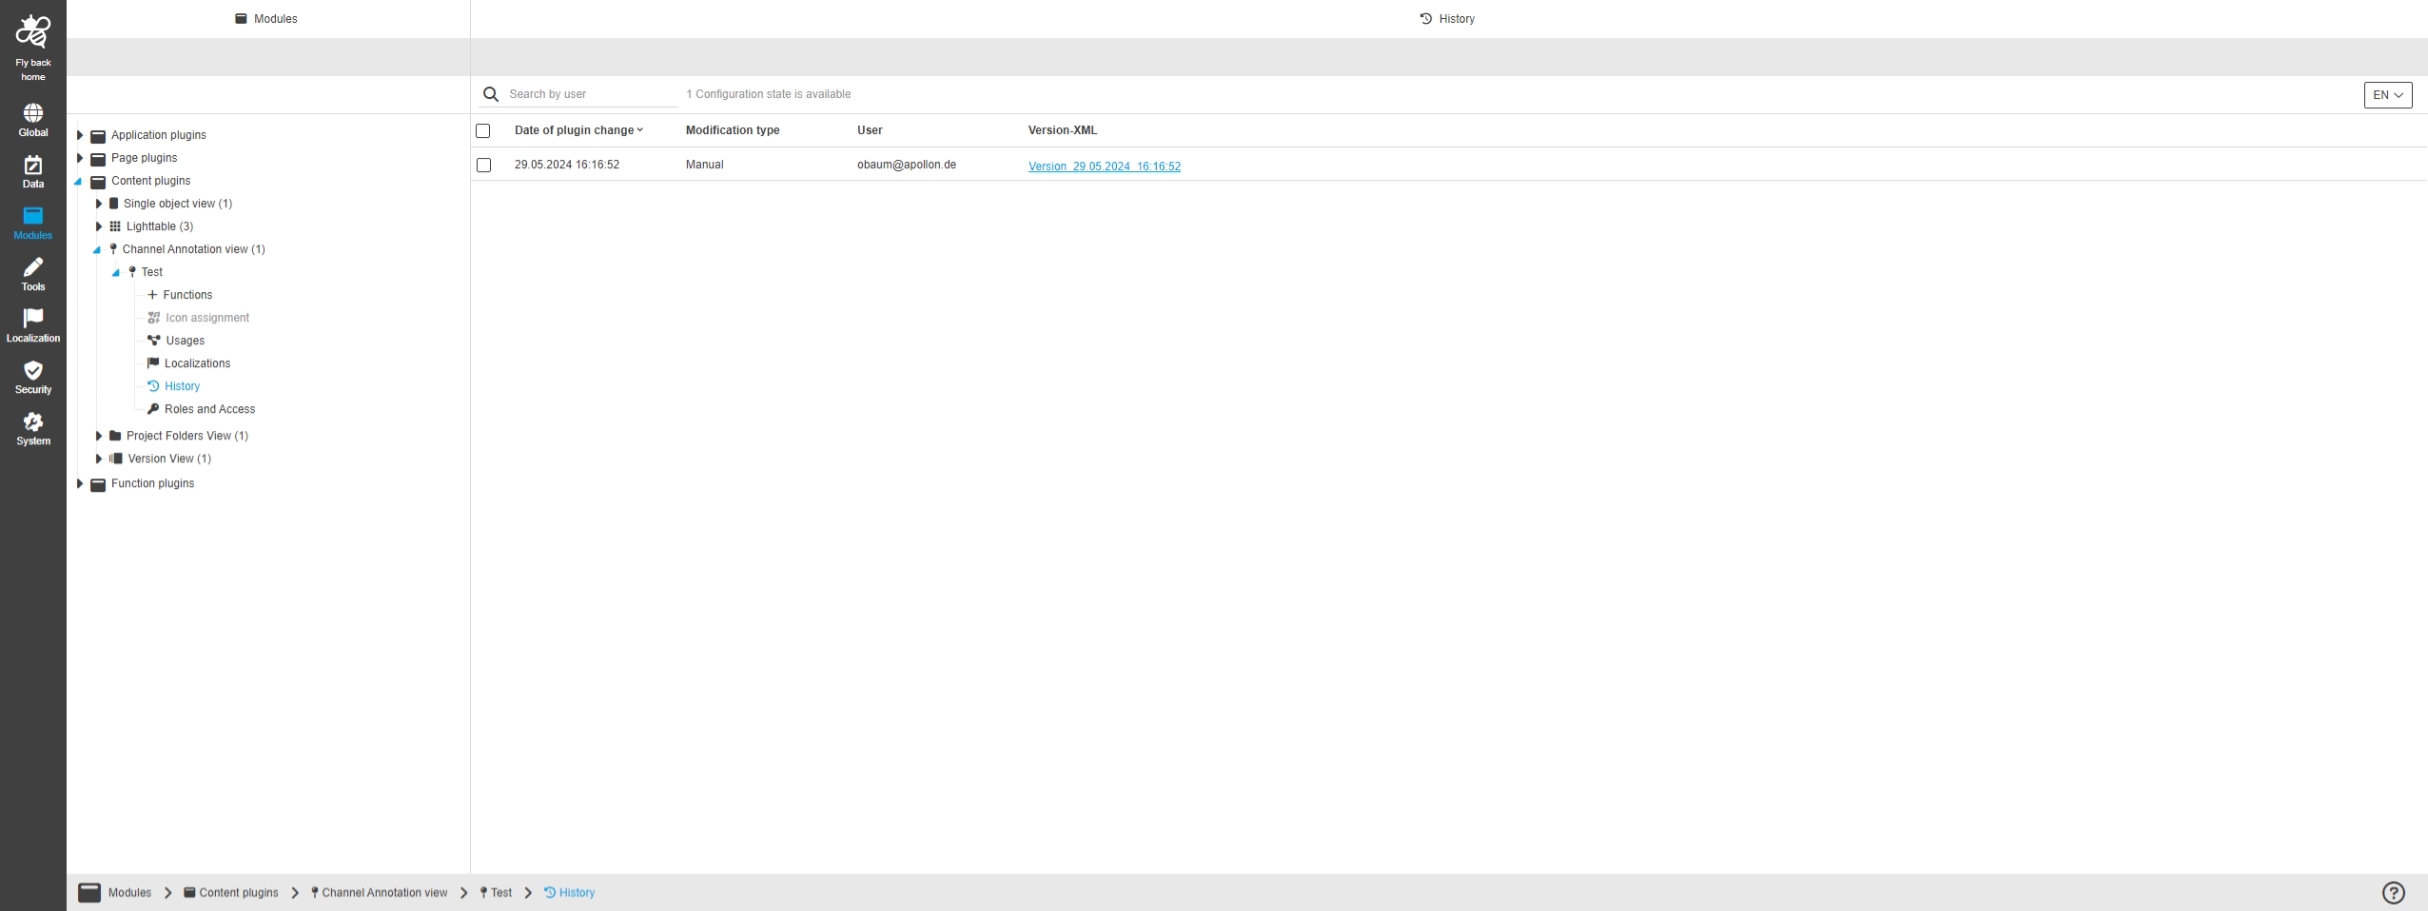
Task: Expand the Single object view node
Action: click(99, 204)
